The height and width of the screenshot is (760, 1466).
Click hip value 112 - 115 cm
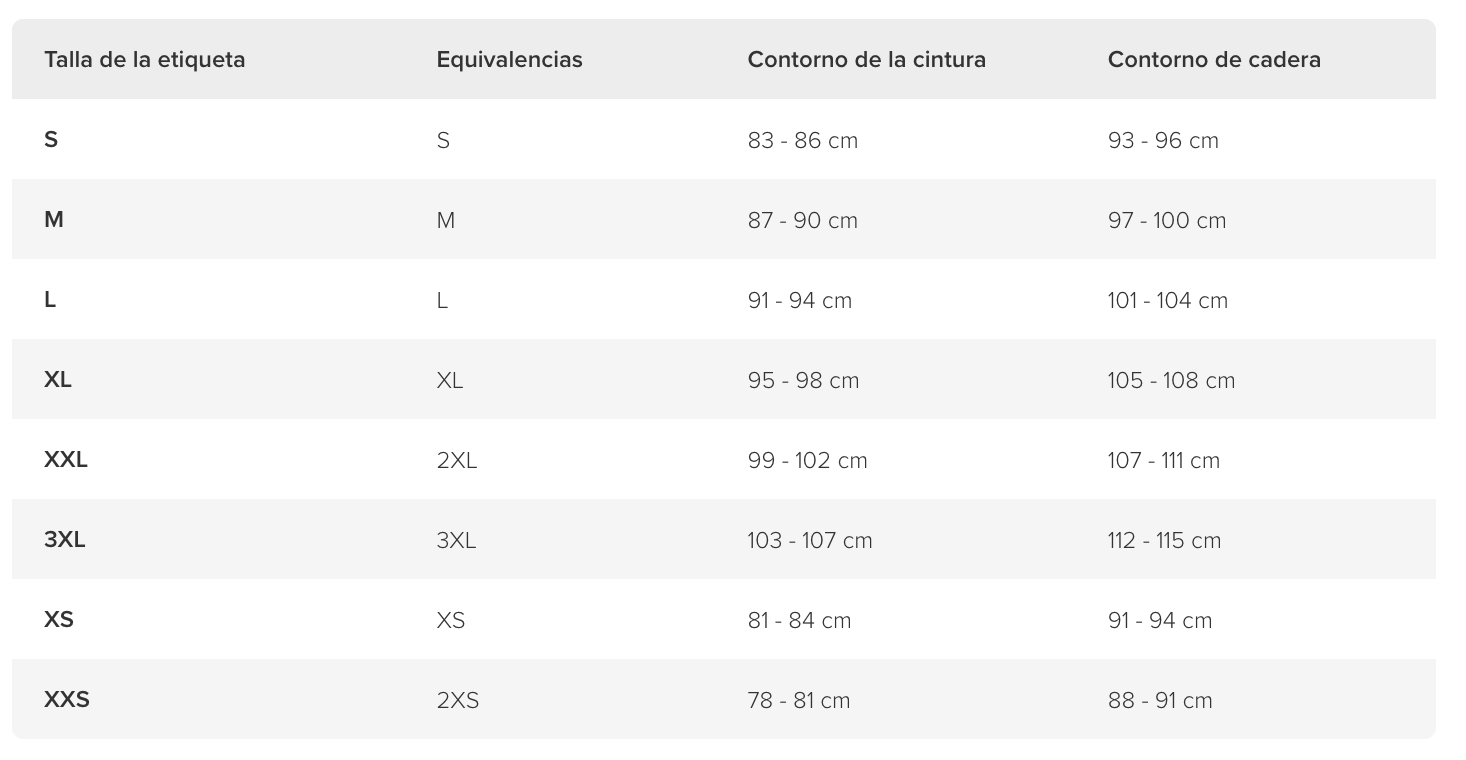point(1164,540)
